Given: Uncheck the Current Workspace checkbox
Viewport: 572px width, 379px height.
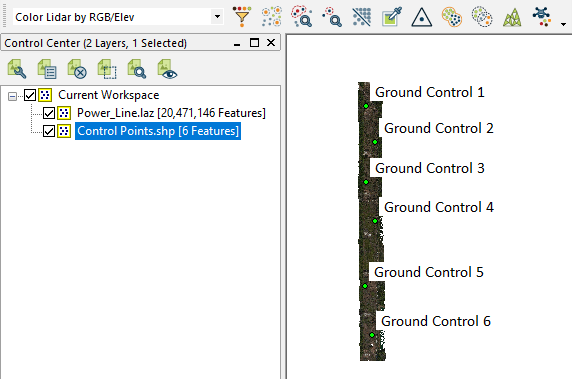Looking at the screenshot, I should 30,96.
